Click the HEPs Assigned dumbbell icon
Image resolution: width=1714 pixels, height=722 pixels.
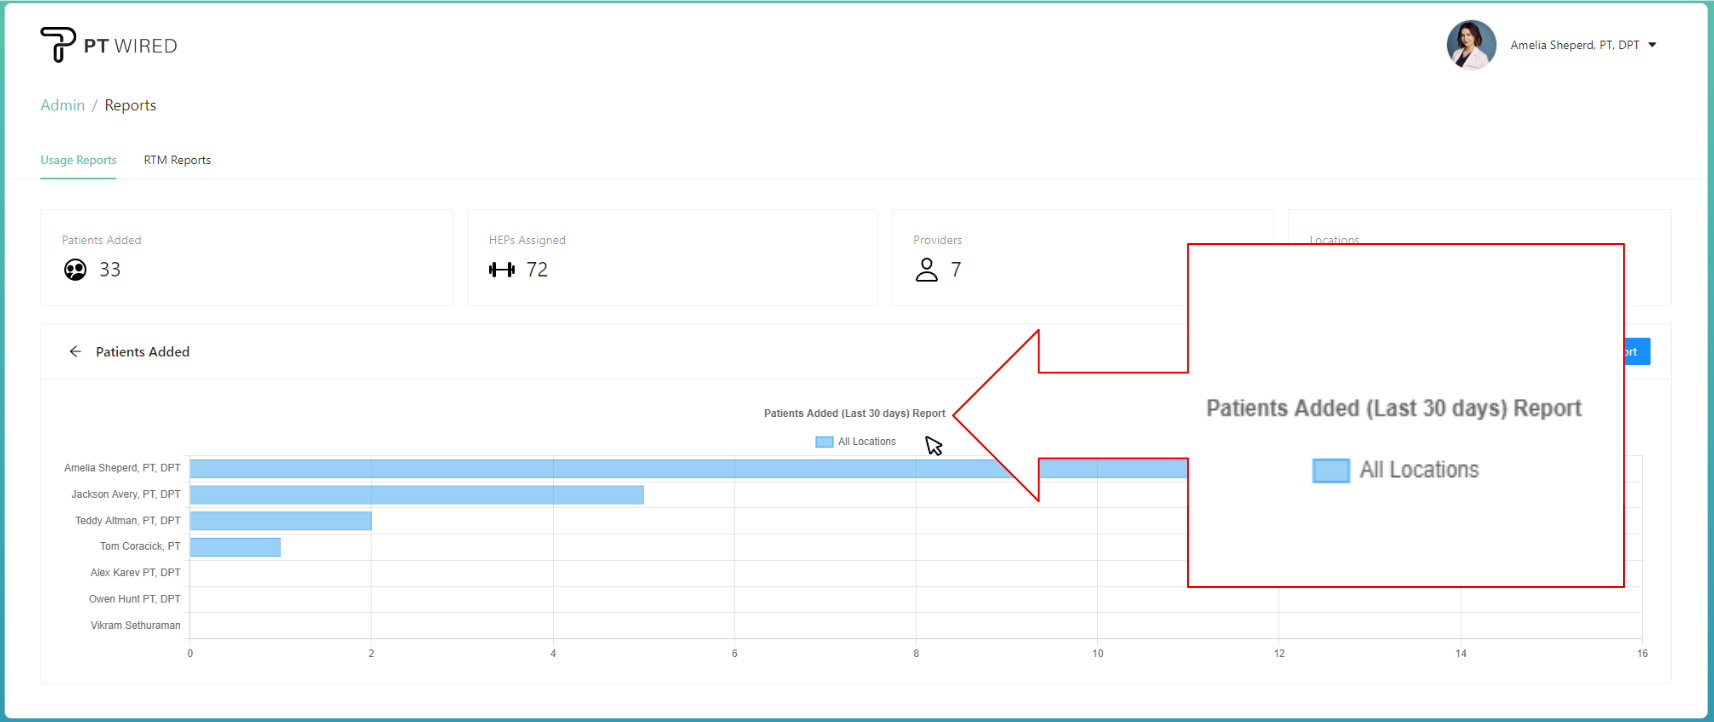point(501,270)
